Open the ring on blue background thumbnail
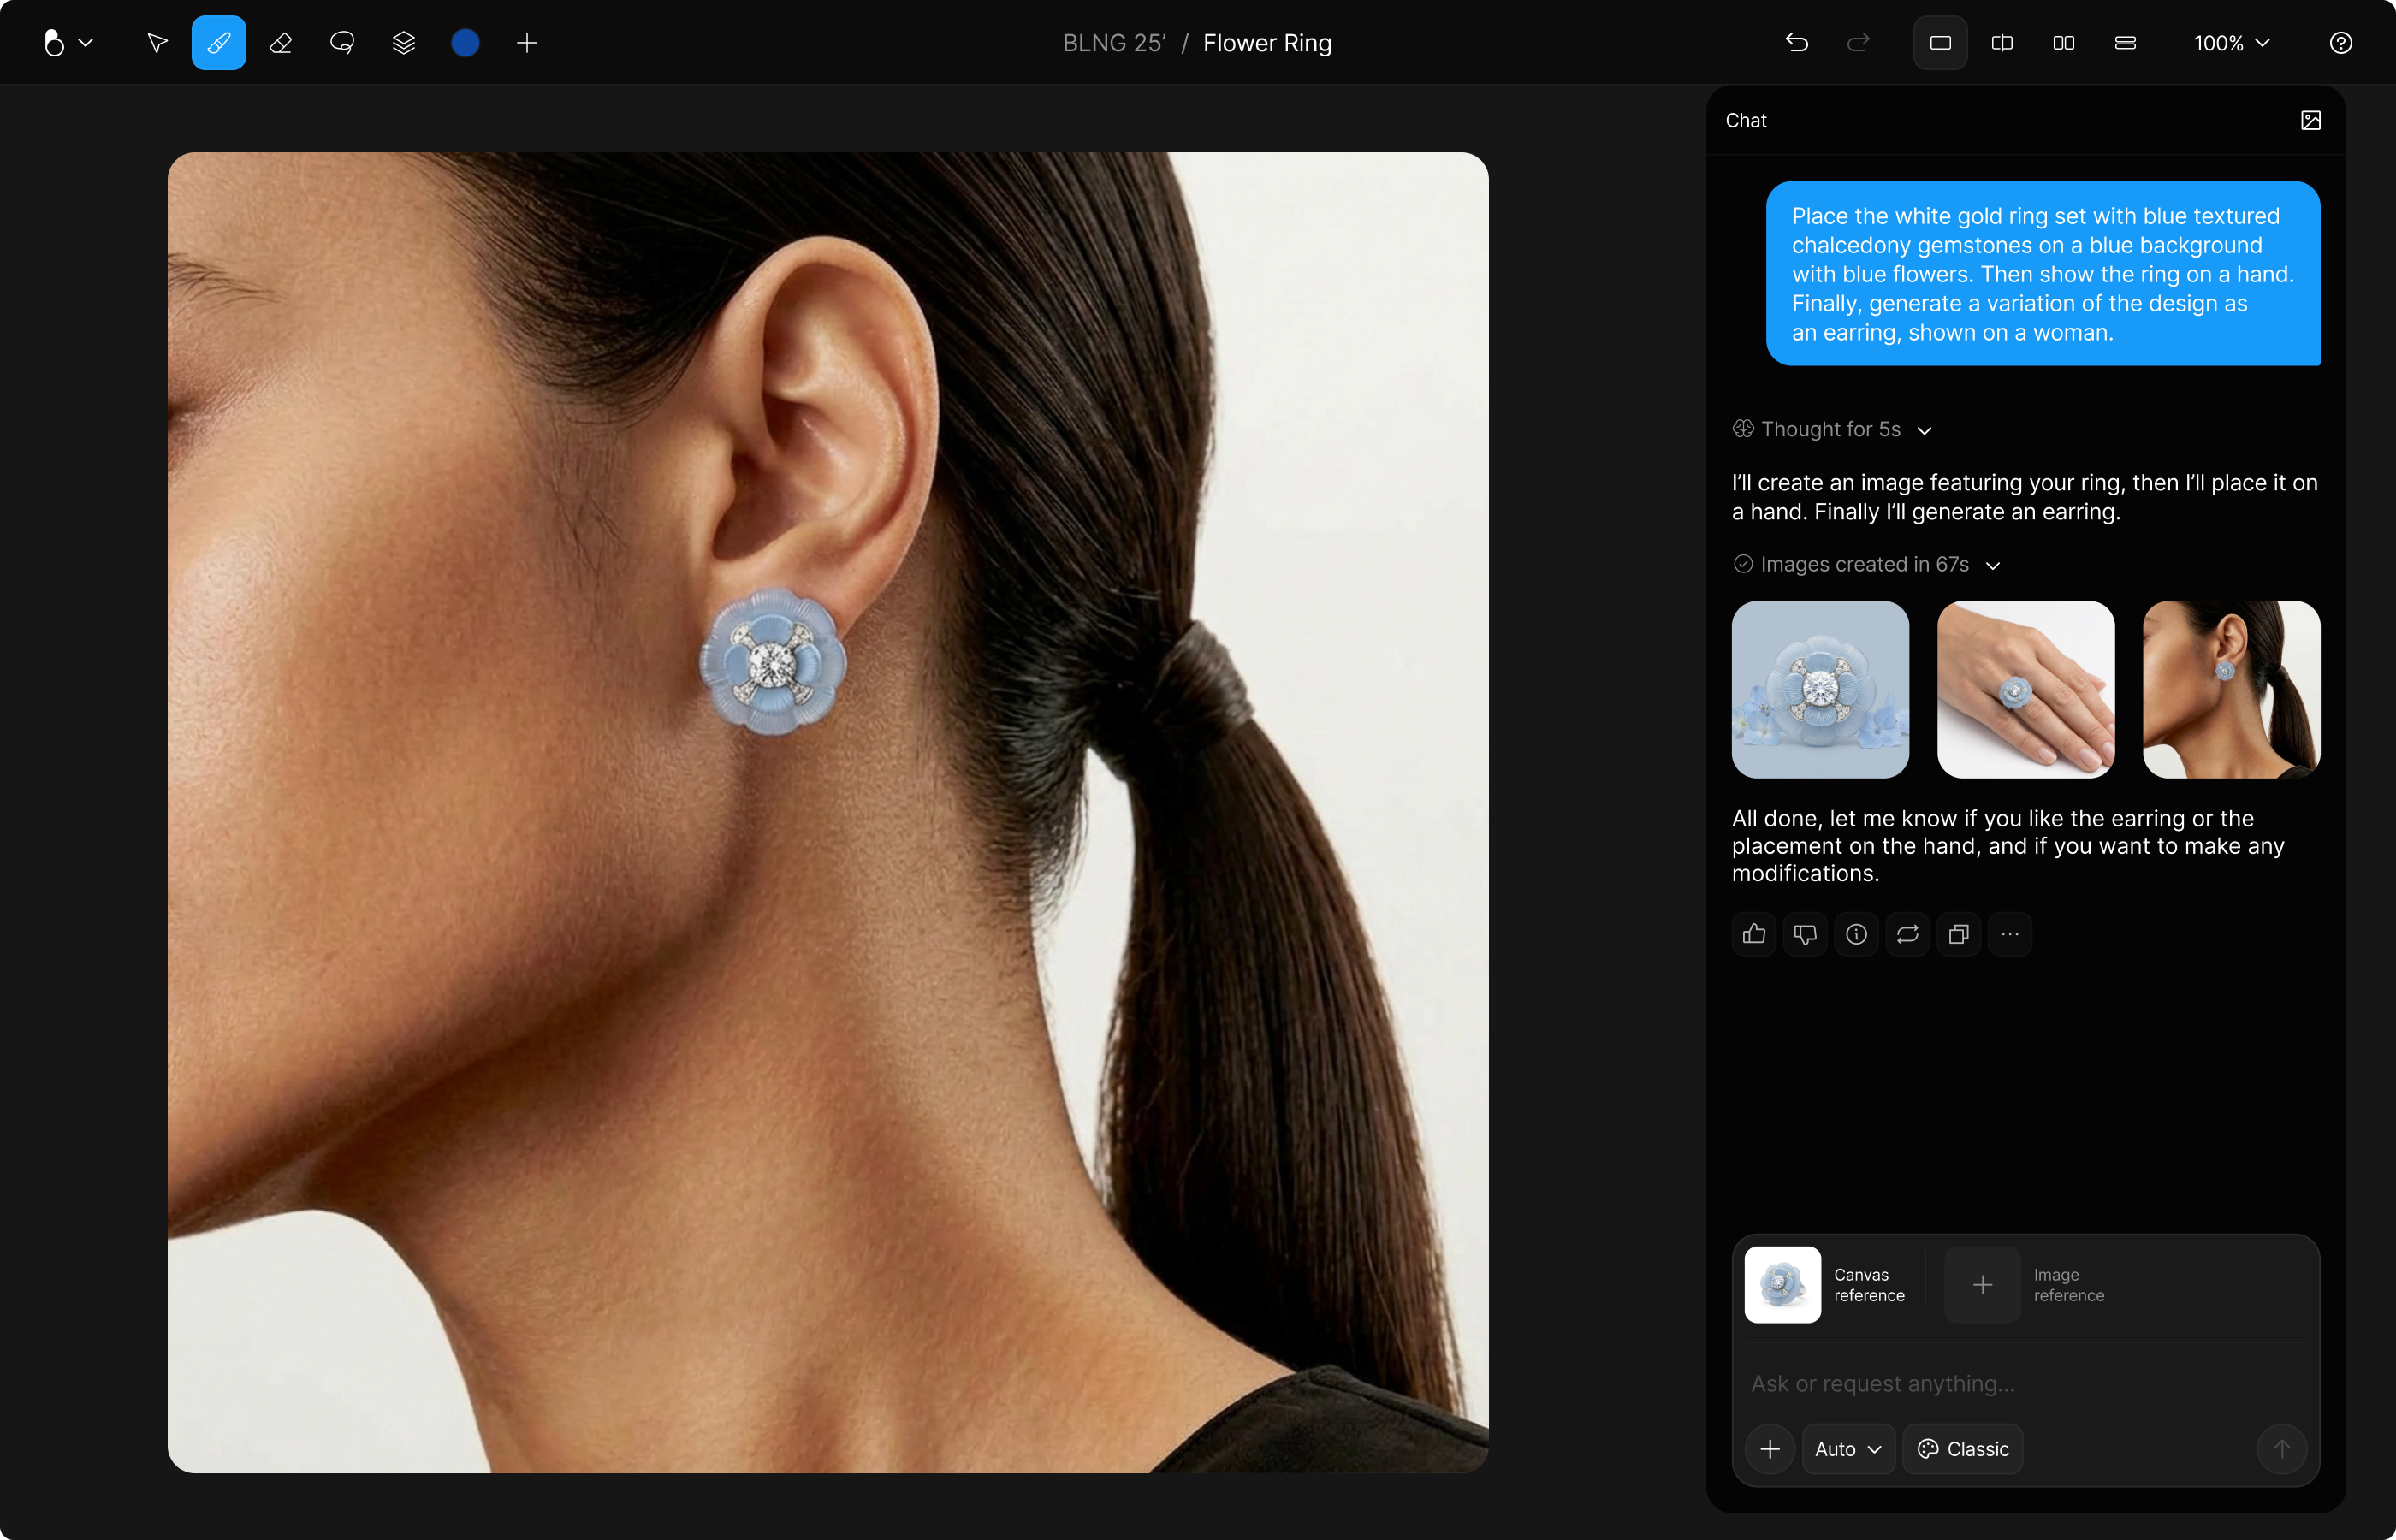Screen dimensions: 2396x1540 (x=1820, y=689)
